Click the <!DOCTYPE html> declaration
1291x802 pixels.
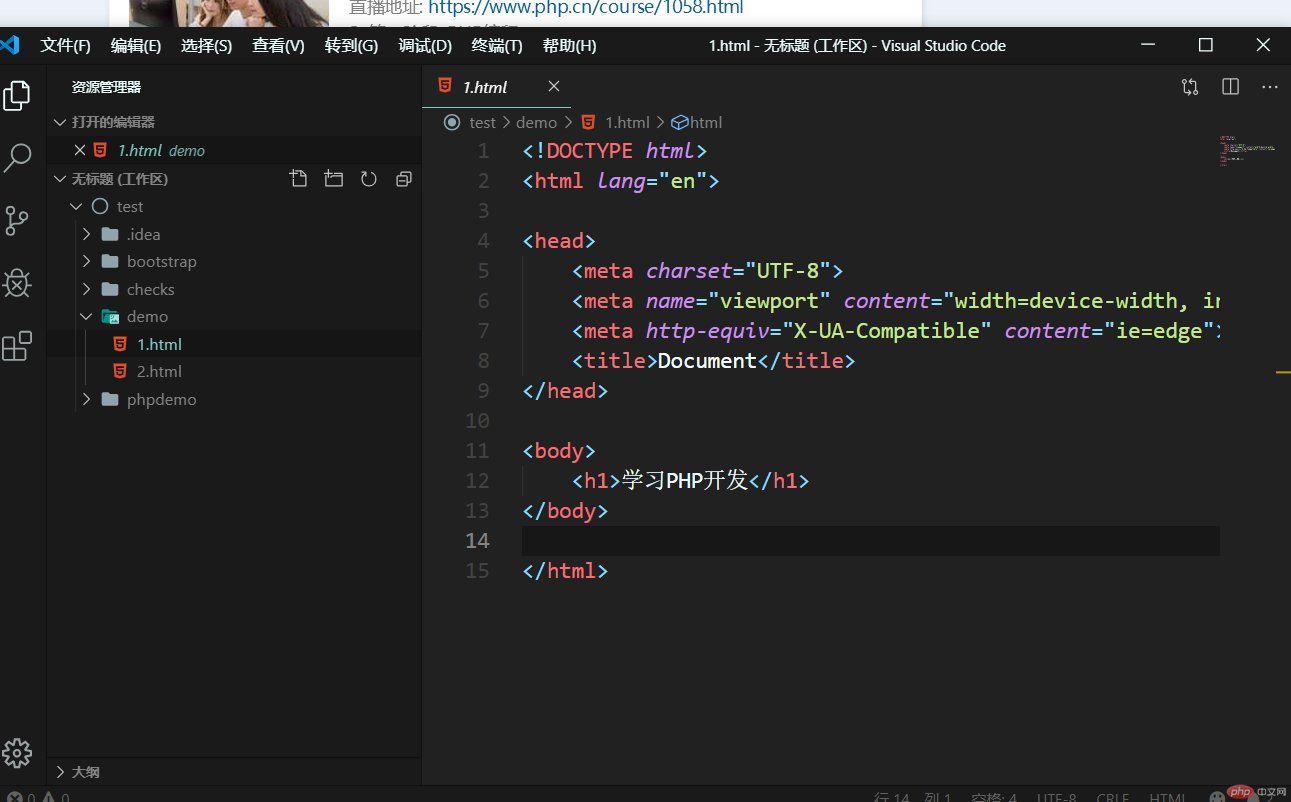coord(615,151)
